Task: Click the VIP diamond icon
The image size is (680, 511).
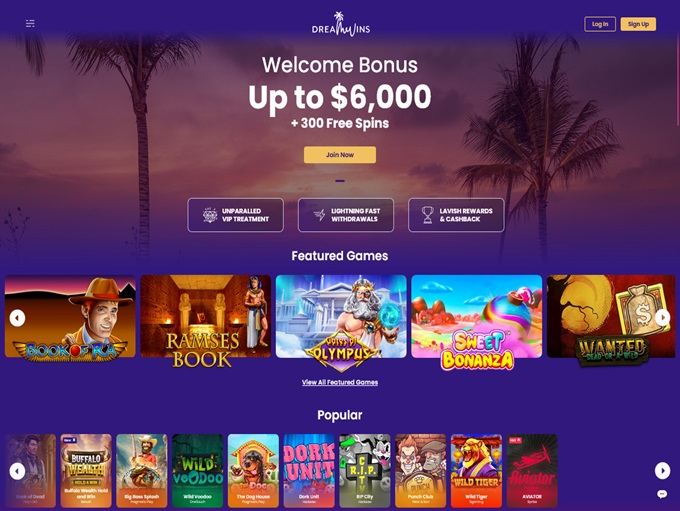Action: tap(210, 215)
